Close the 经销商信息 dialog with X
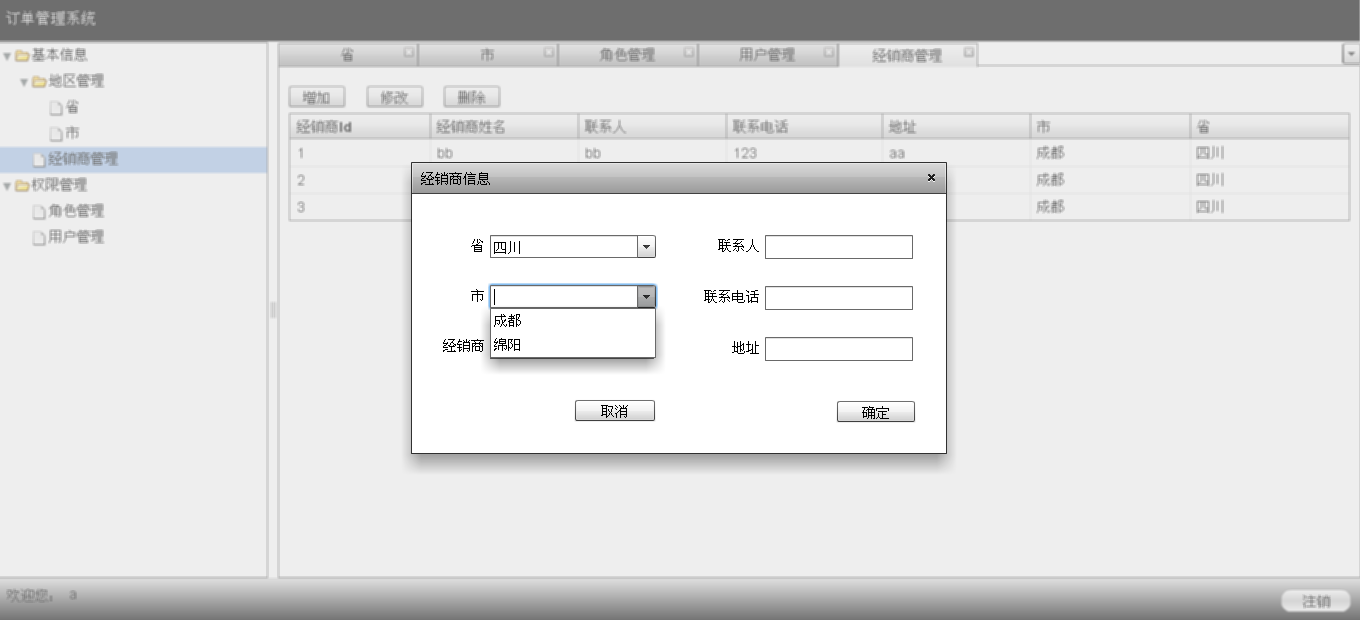This screenshot has width=1360, height=620. tap(931, 178)
